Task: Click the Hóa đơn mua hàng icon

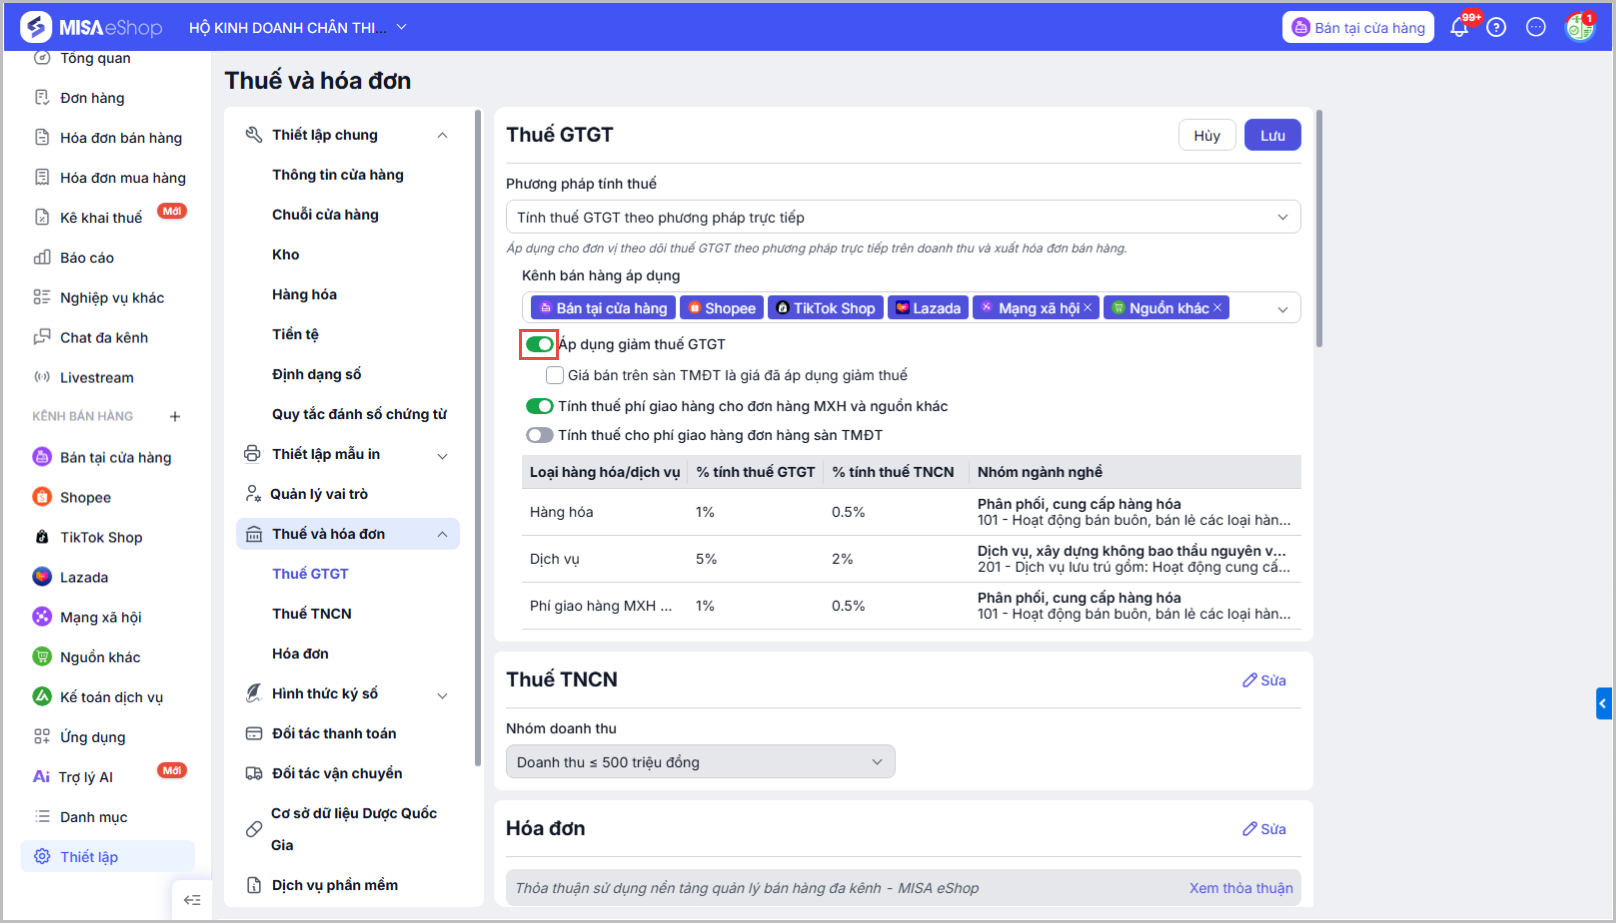Action: click(42, 177)
